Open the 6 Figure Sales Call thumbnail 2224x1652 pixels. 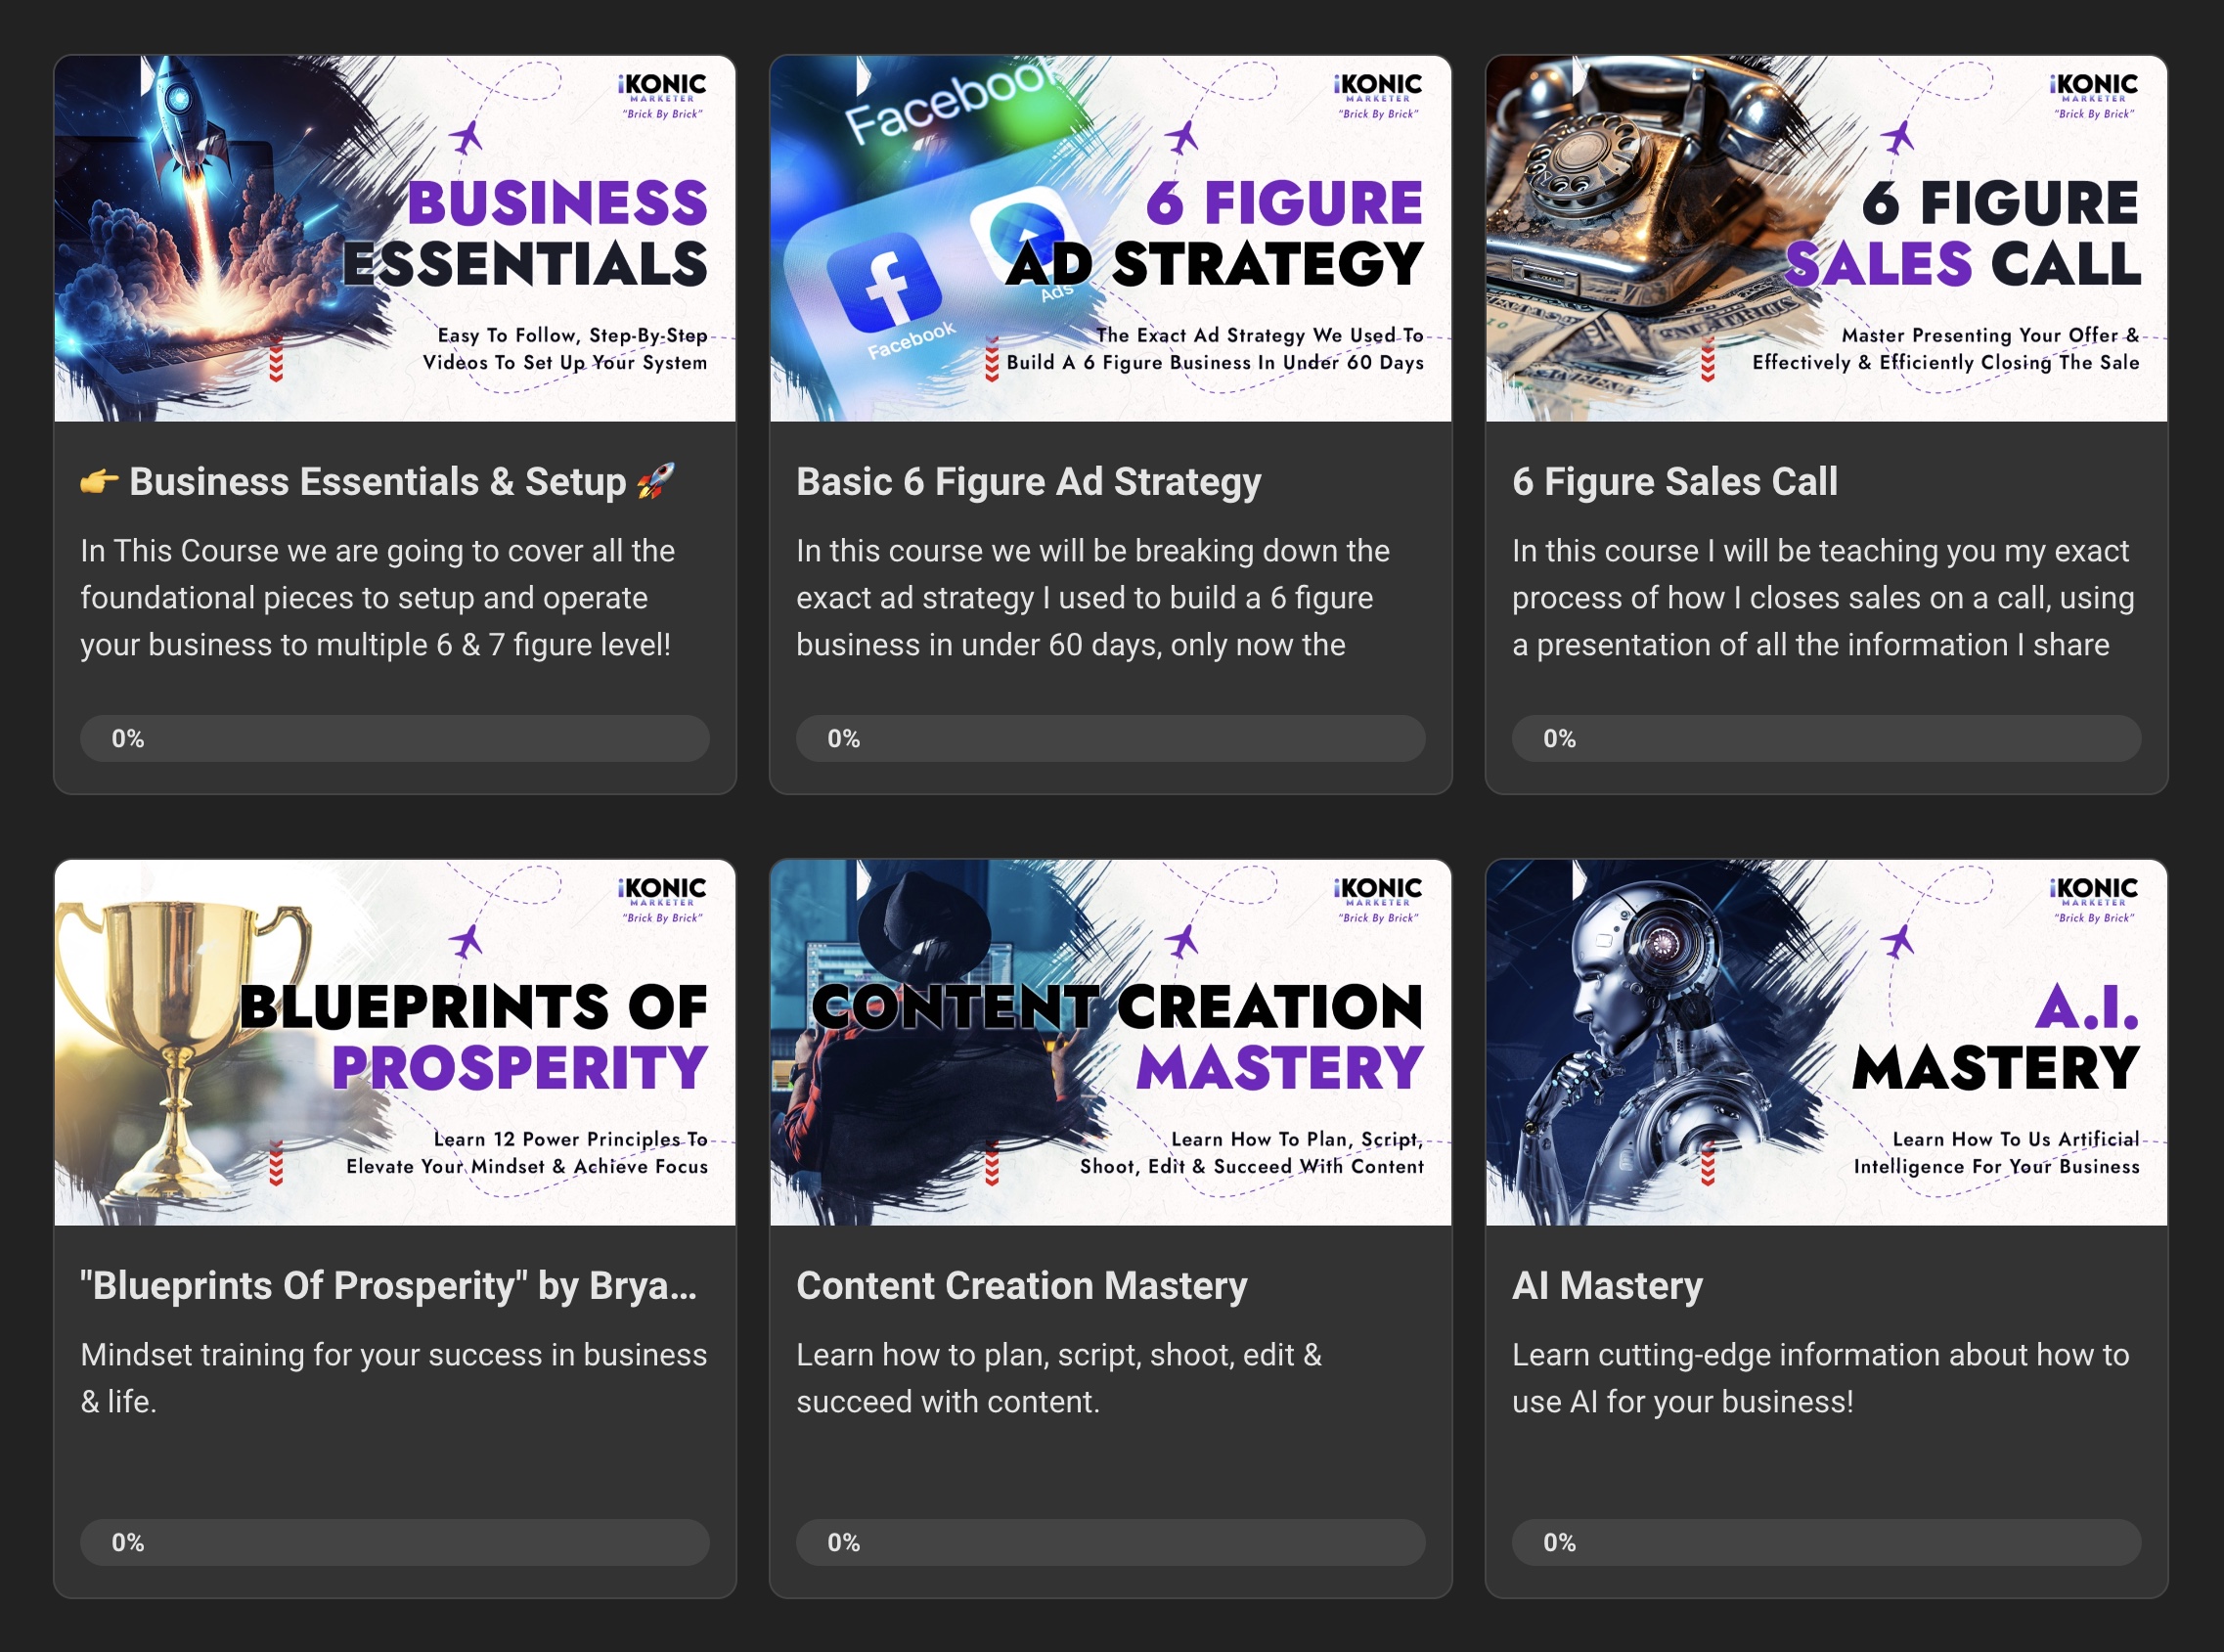tap(1827, 238)
